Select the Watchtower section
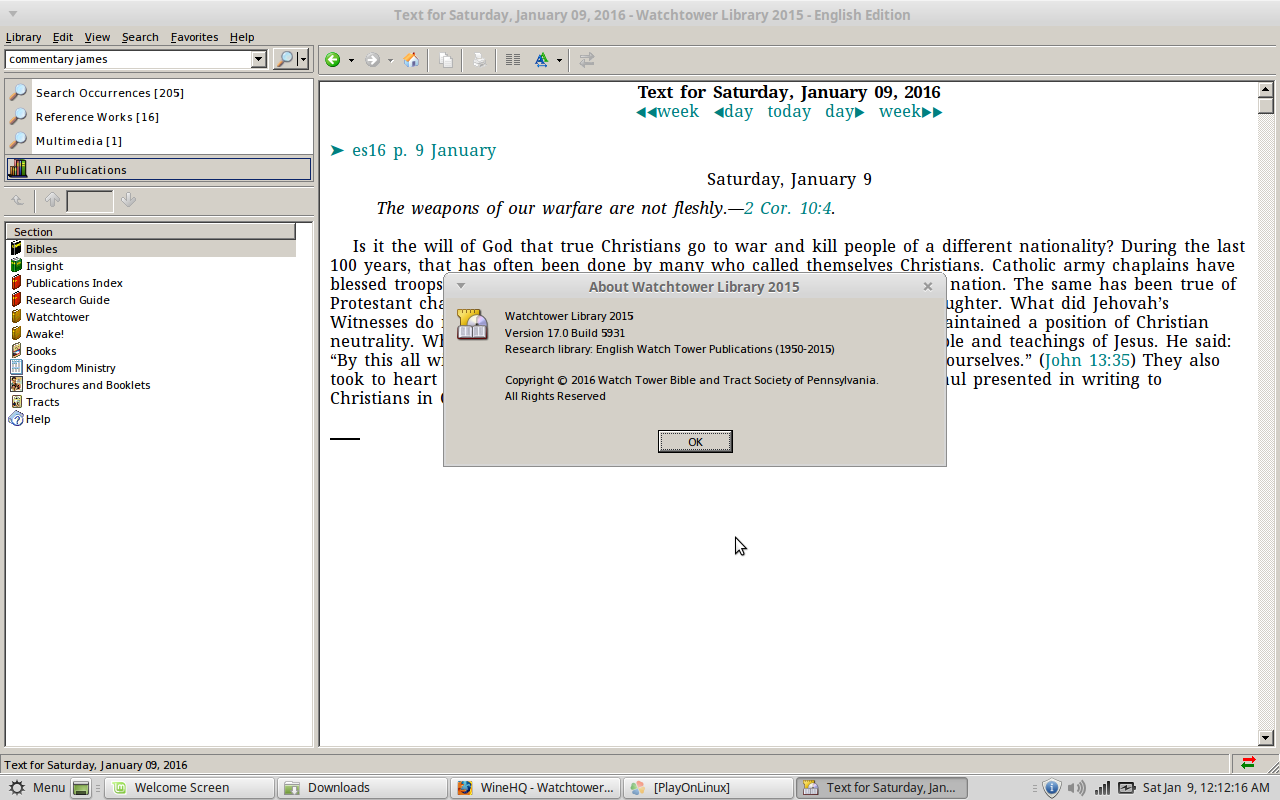Viewport: 1280px width, 800px height. click(57, 317)
